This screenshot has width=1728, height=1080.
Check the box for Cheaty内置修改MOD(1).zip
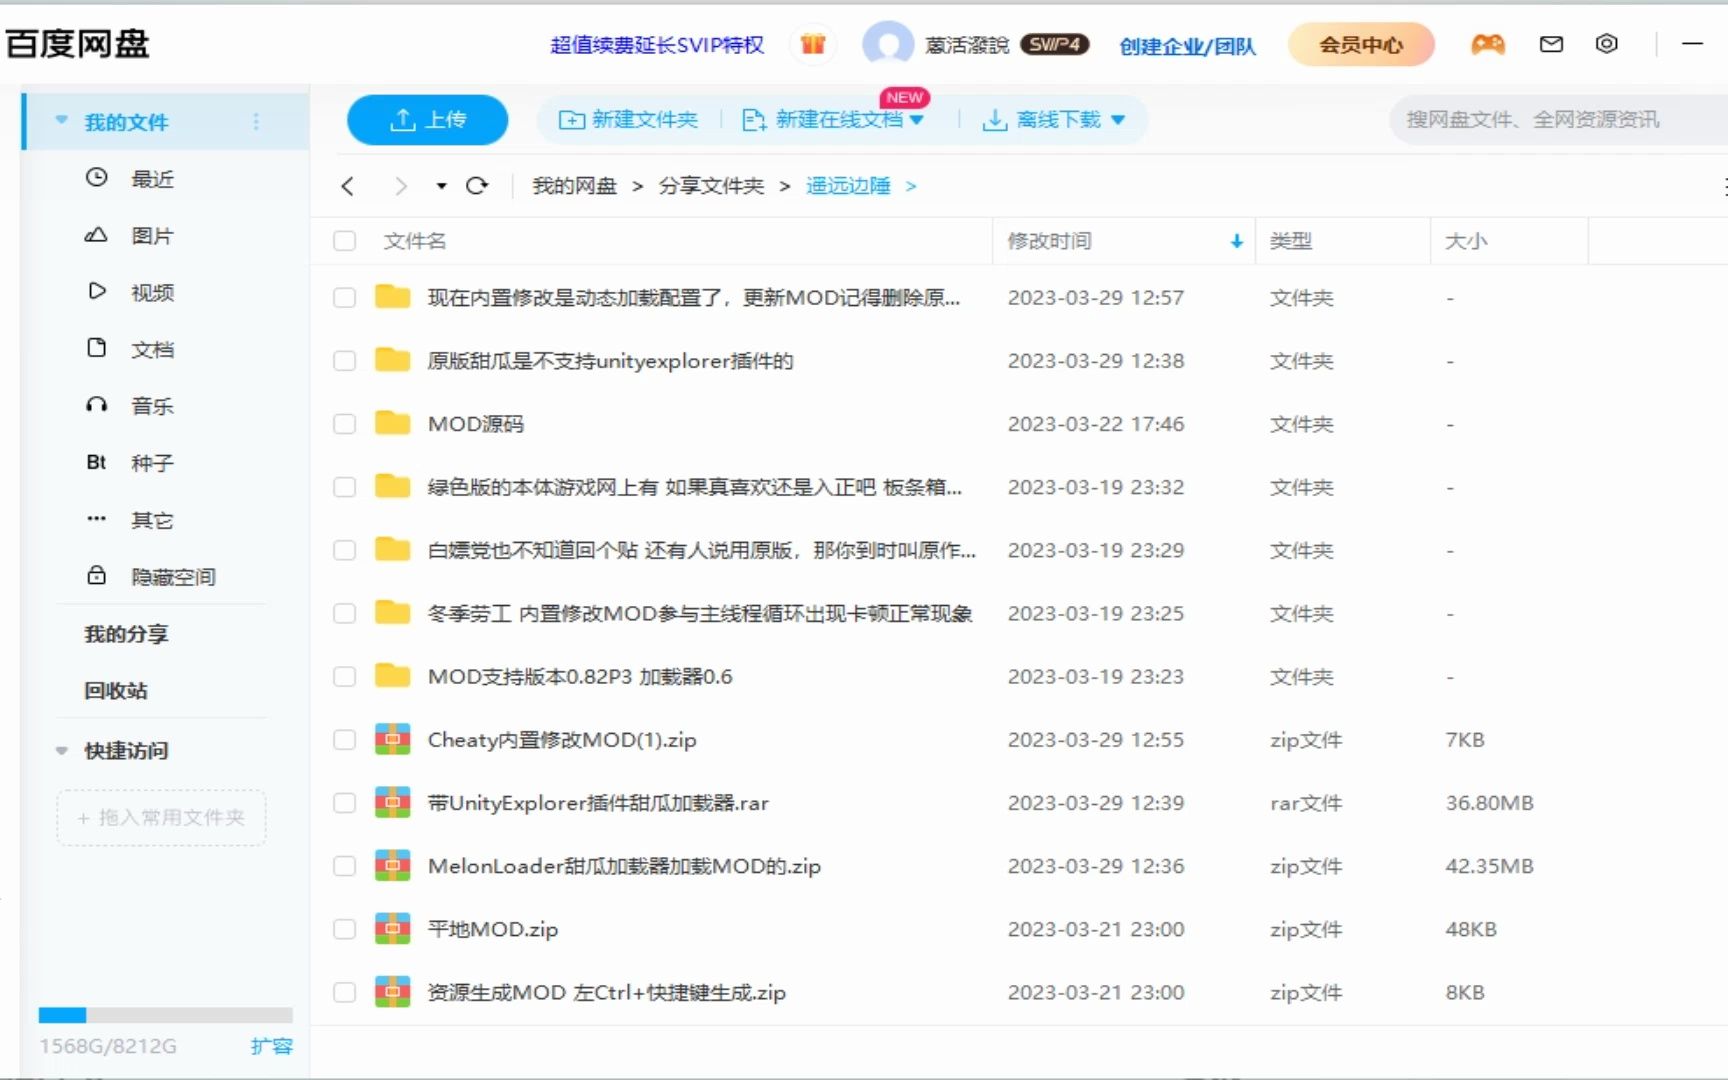pyautogui.click(x=345, y=740)
